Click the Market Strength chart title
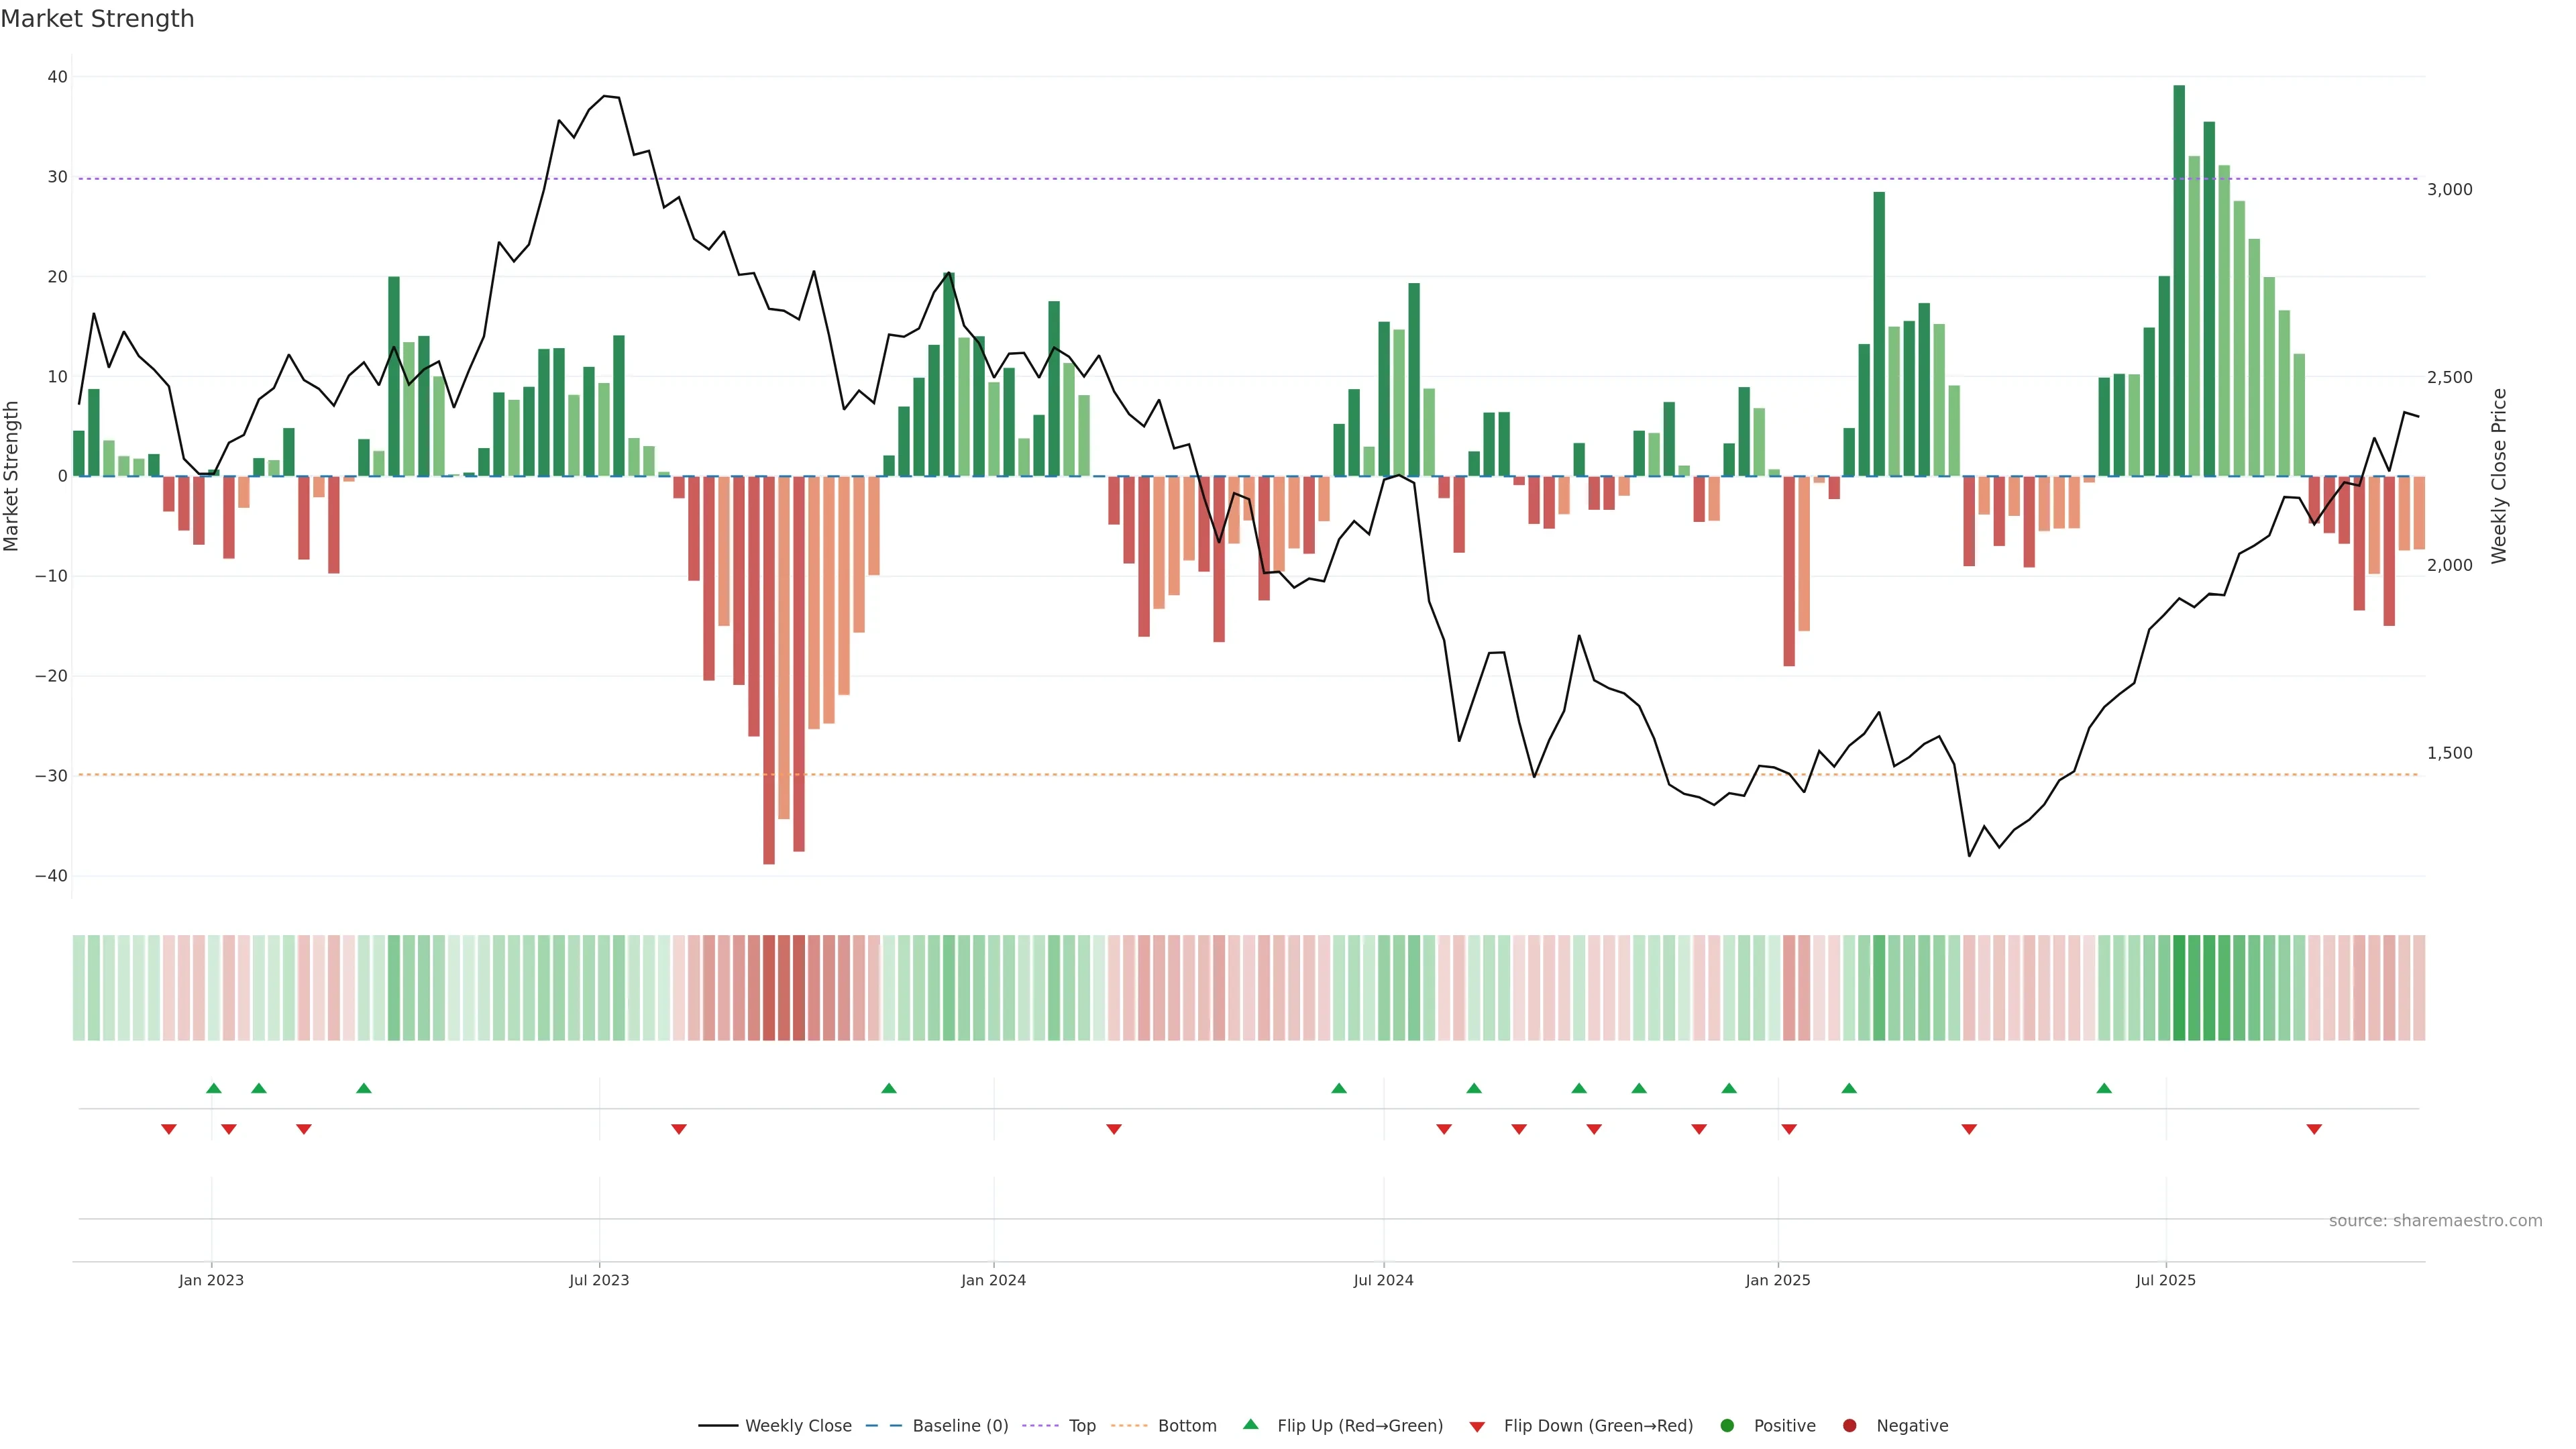 97,18
